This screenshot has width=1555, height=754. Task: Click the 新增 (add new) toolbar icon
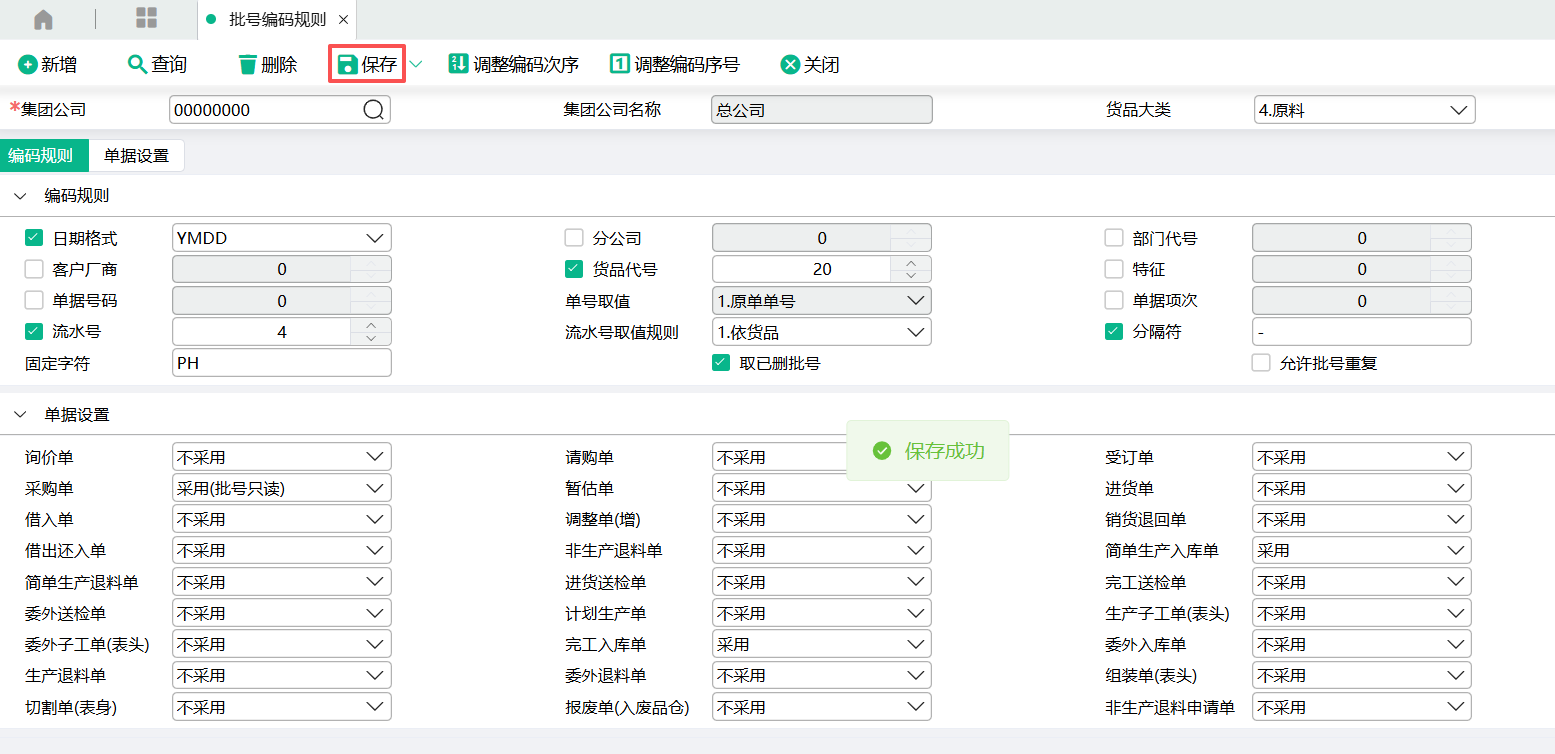click(x=28, y=65)
